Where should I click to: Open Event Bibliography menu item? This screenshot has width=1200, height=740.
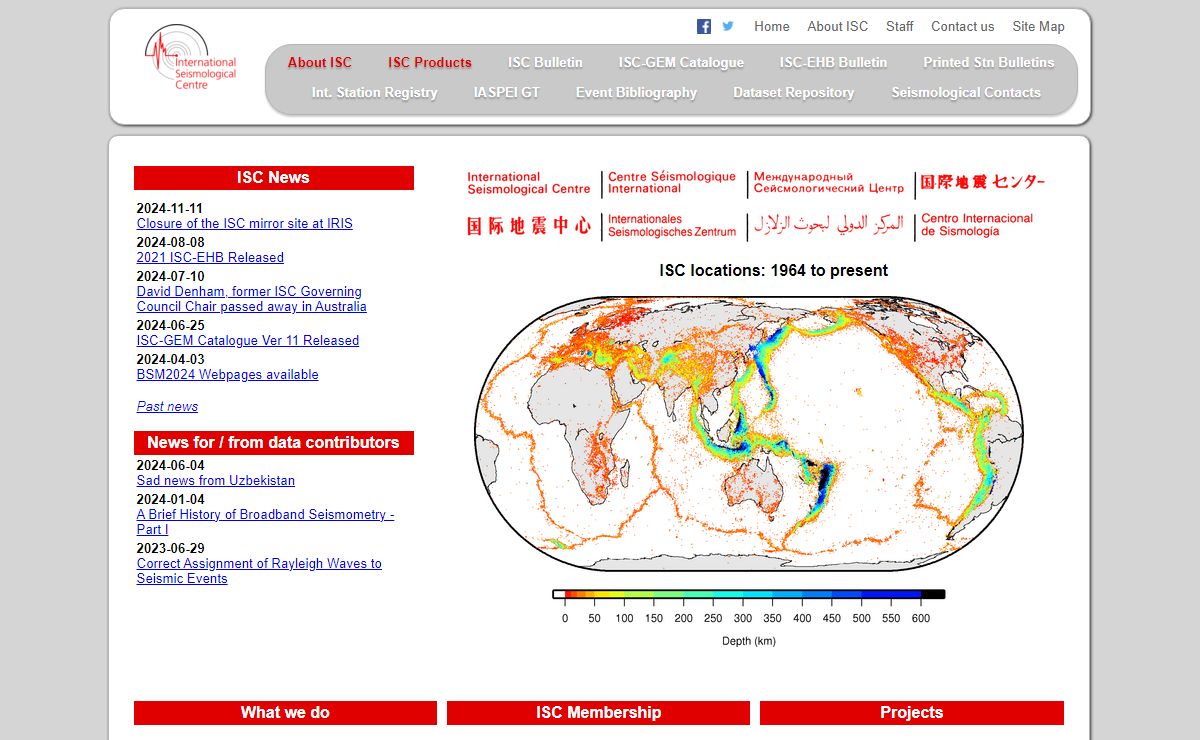pos(637,92)
